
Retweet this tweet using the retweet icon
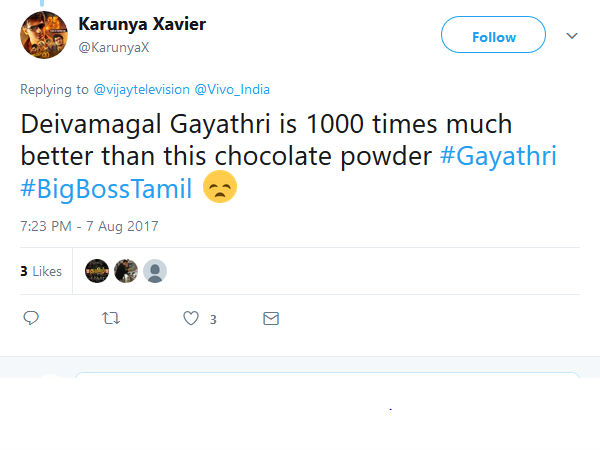(111, 319)
